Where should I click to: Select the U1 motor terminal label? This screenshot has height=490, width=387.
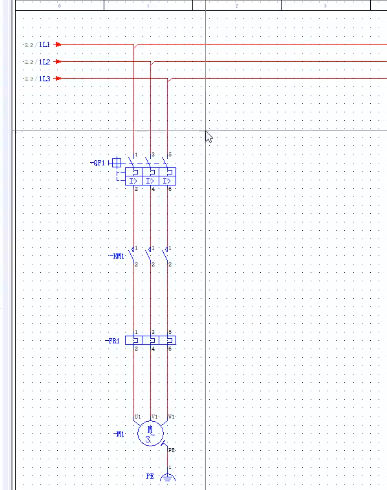(138, 417)
